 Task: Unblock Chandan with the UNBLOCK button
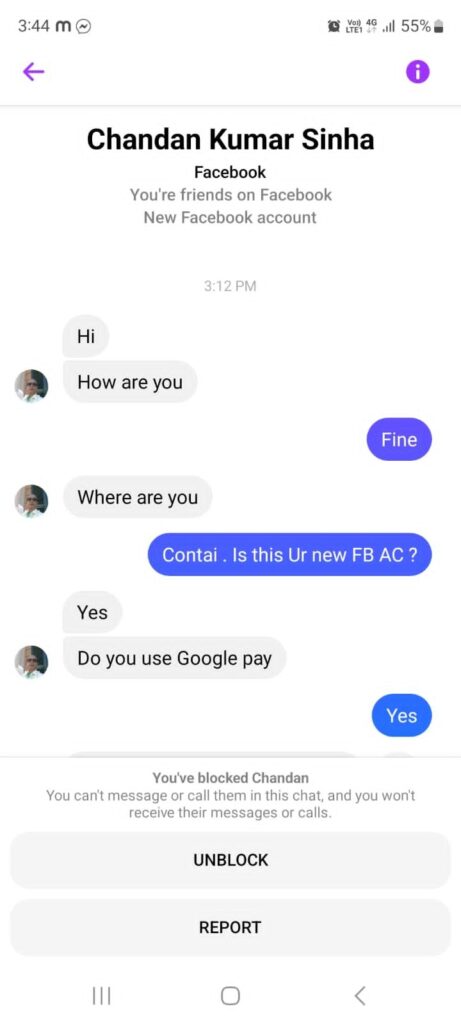[x=230, y=860]
